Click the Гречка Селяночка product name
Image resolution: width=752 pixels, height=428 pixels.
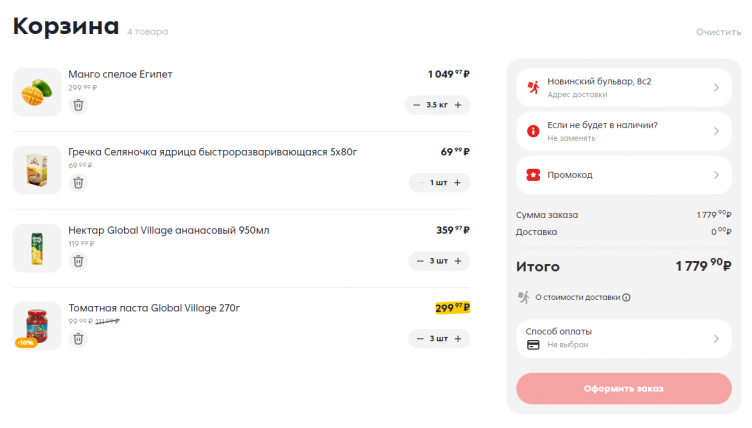(212, 152)
